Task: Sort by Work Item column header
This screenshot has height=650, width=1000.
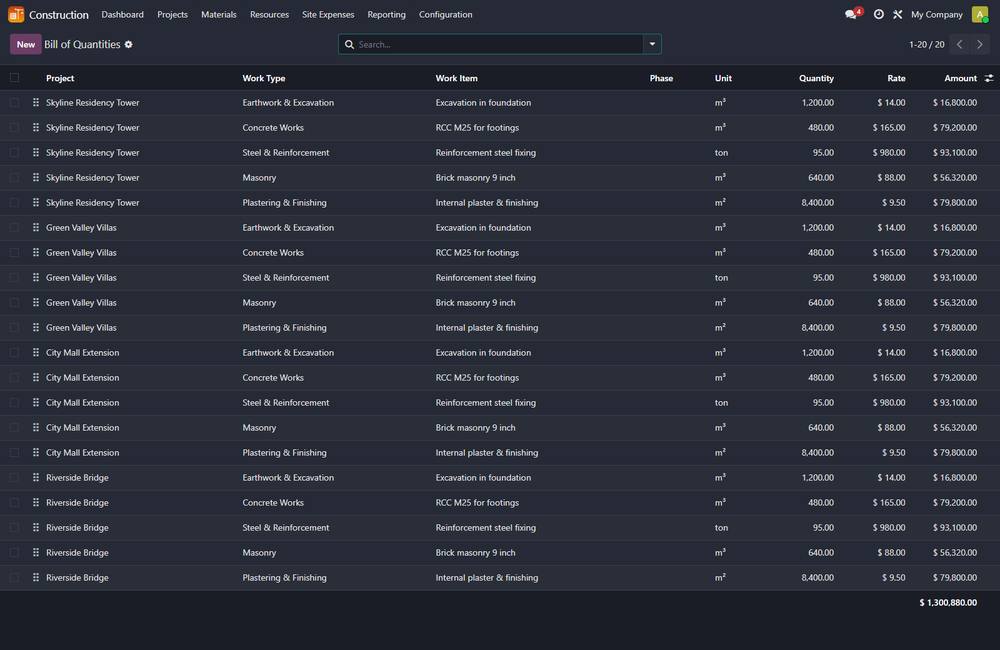Action: (456, 78)
